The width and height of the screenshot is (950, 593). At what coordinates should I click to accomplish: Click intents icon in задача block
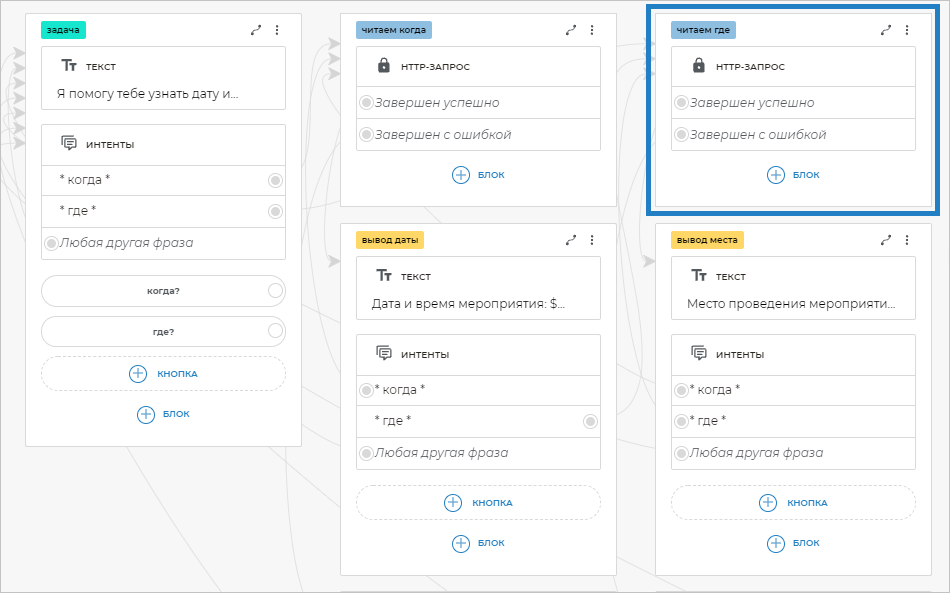(x=69, y=144)
